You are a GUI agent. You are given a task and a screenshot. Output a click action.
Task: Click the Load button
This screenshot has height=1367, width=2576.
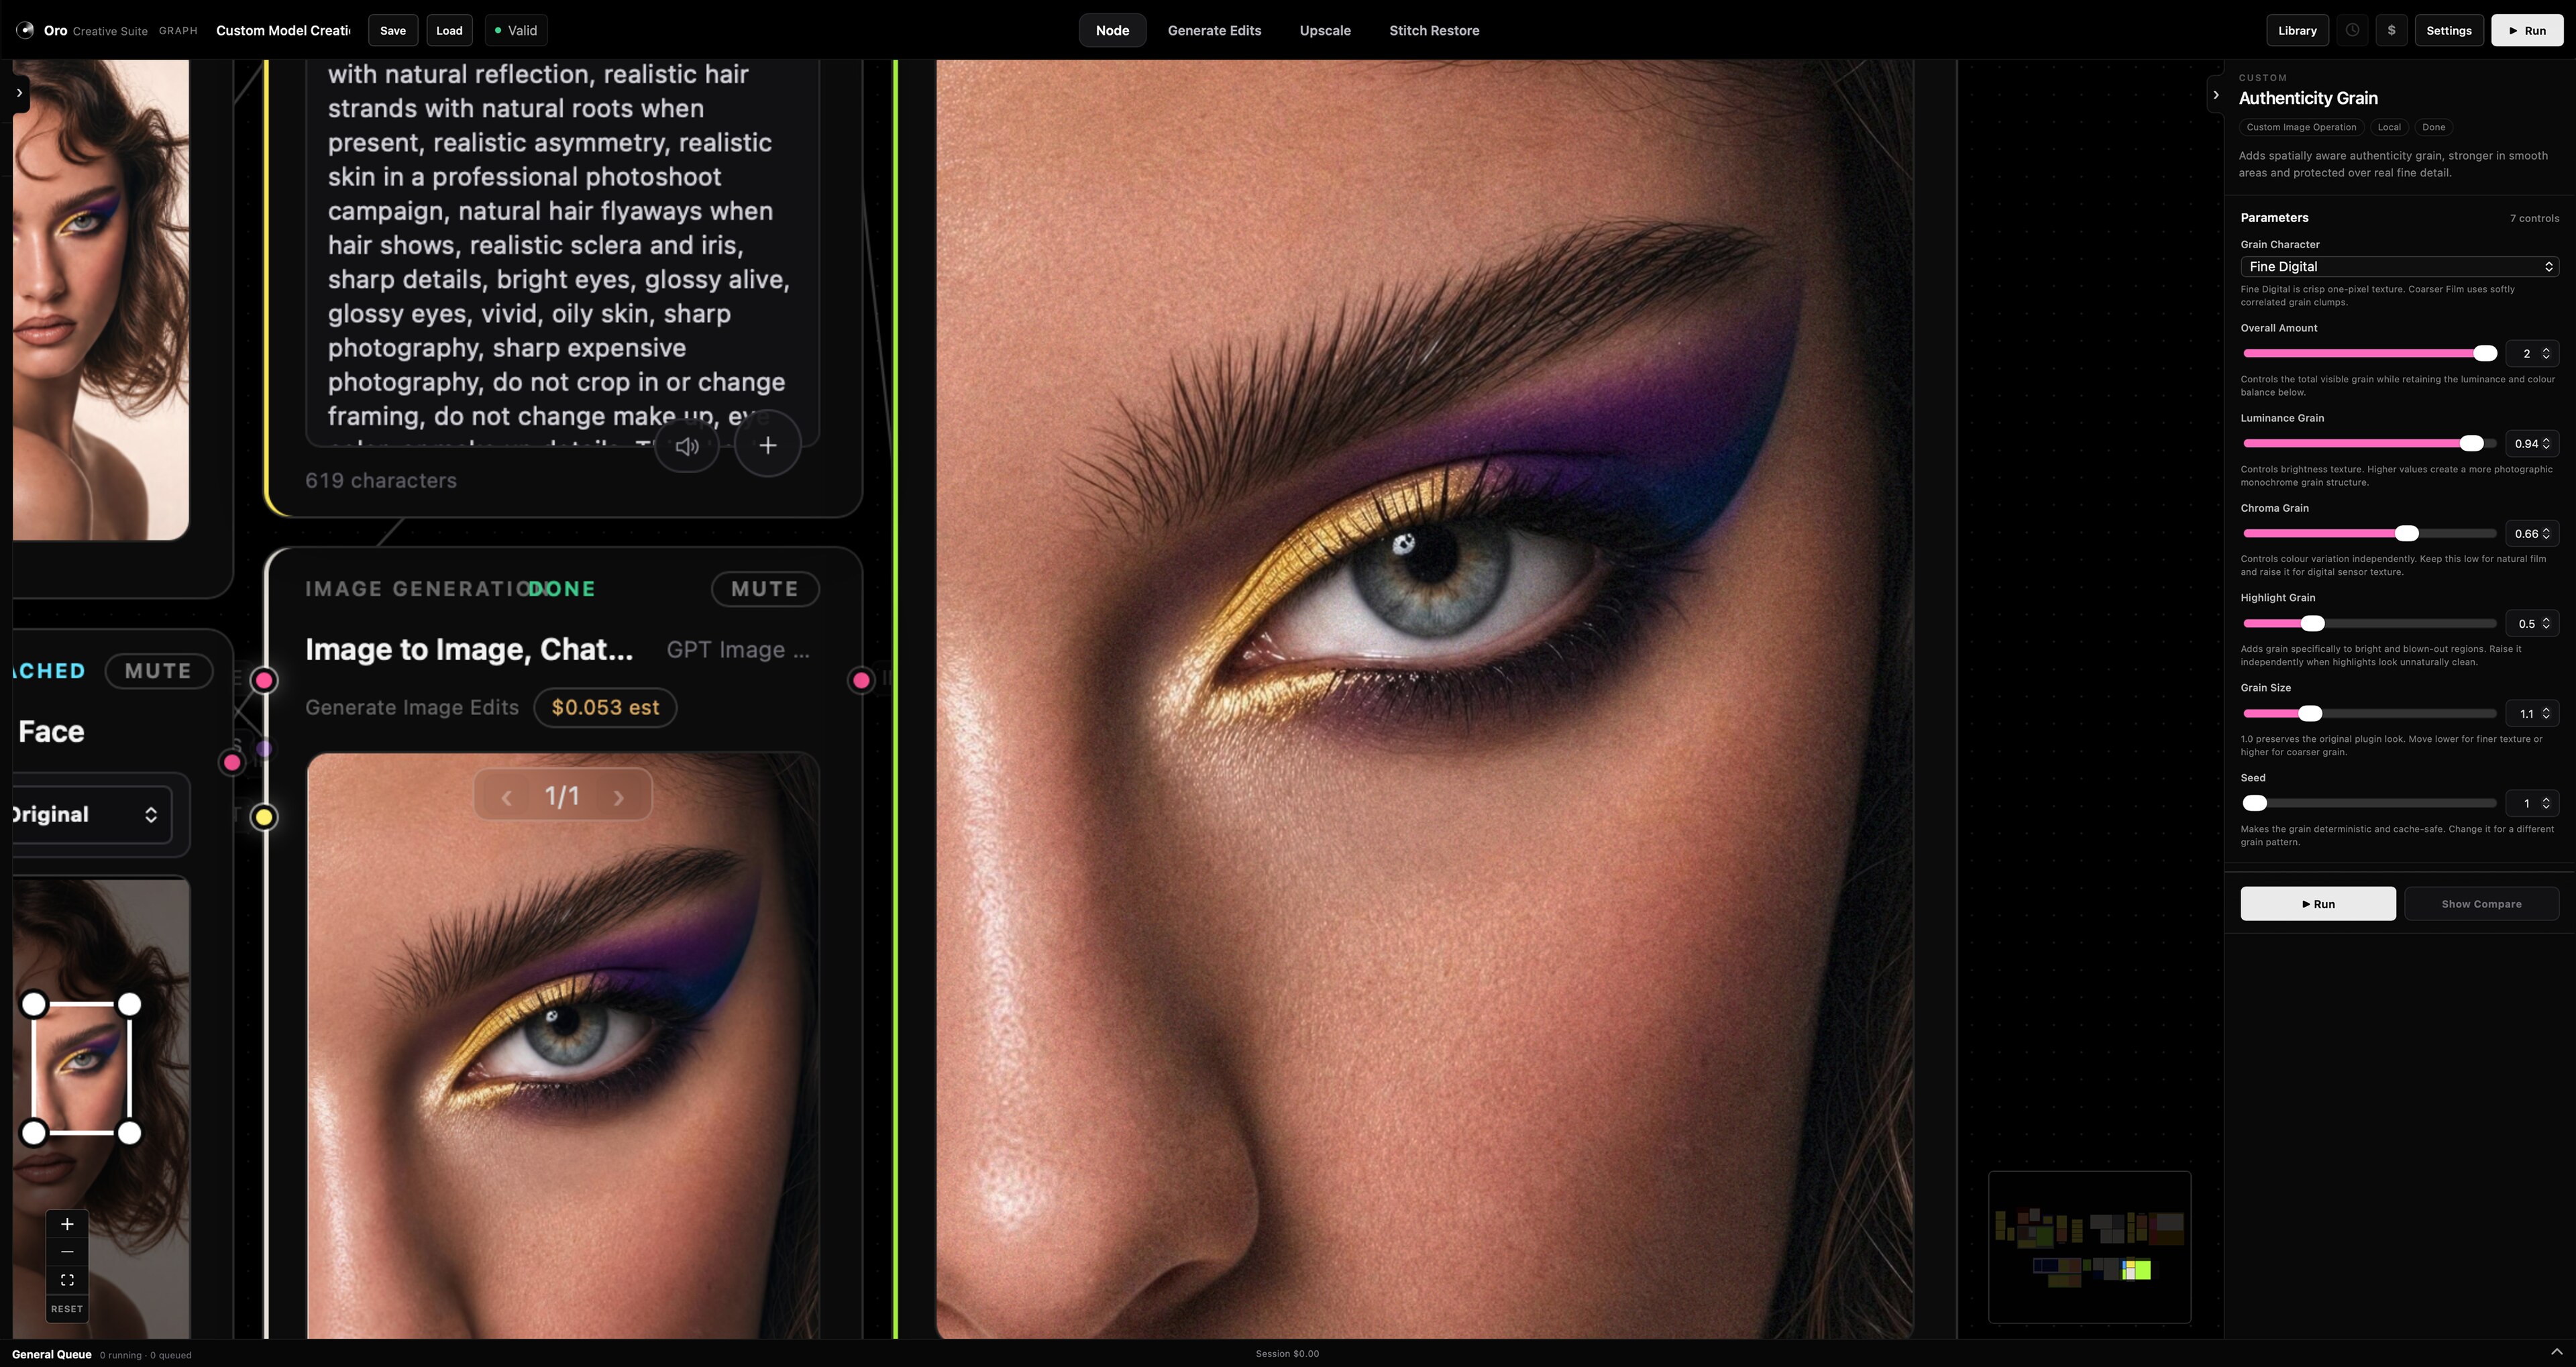449,30
